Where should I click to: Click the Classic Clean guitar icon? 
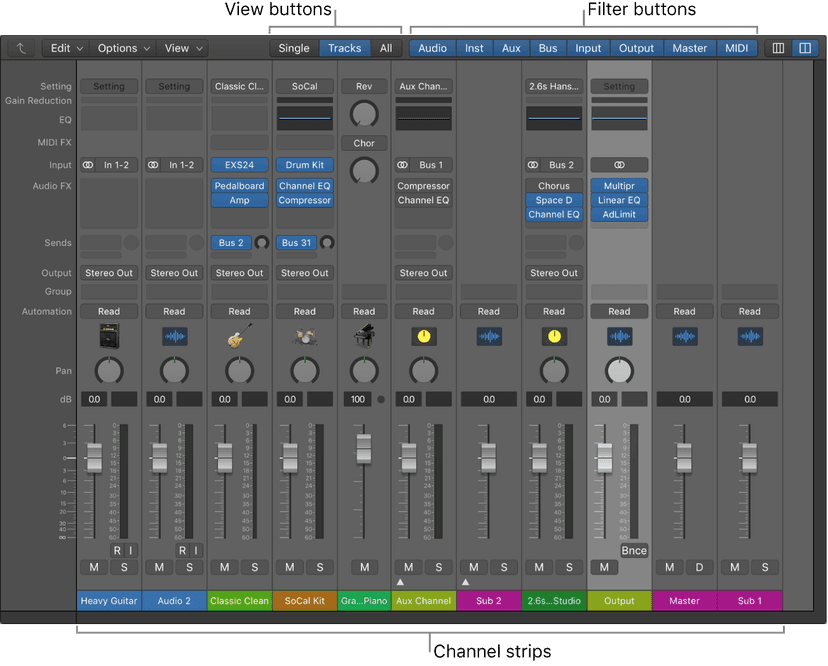(x=239, y=336)
